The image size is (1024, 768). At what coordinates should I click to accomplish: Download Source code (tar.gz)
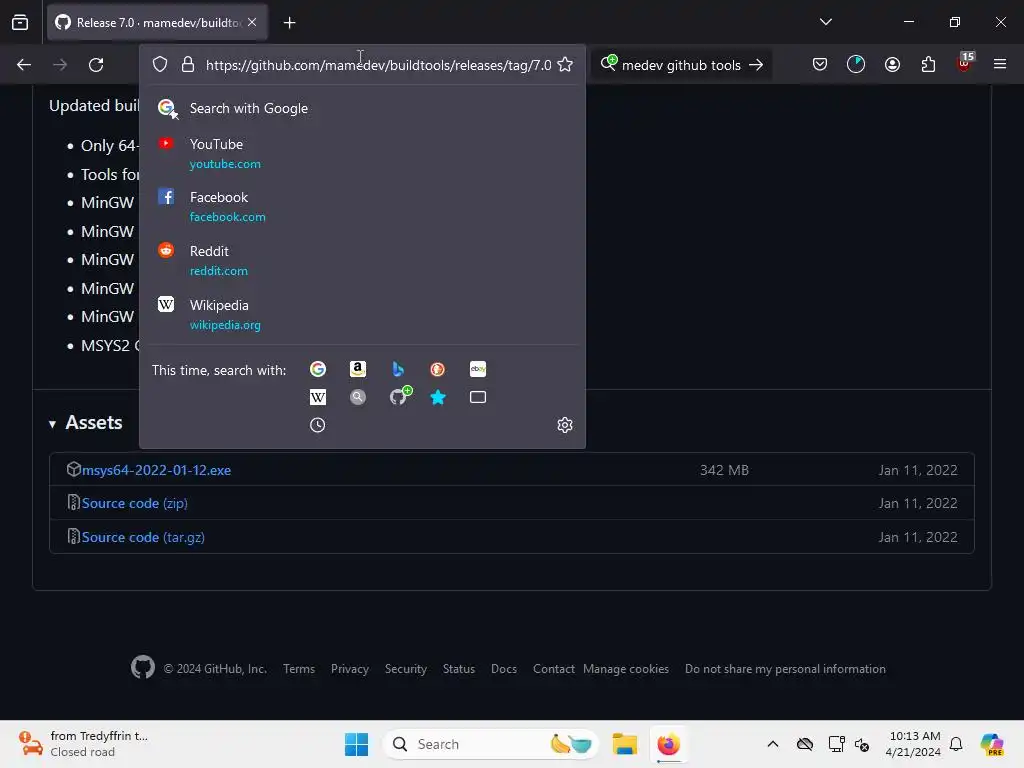(x=143, y=537)
